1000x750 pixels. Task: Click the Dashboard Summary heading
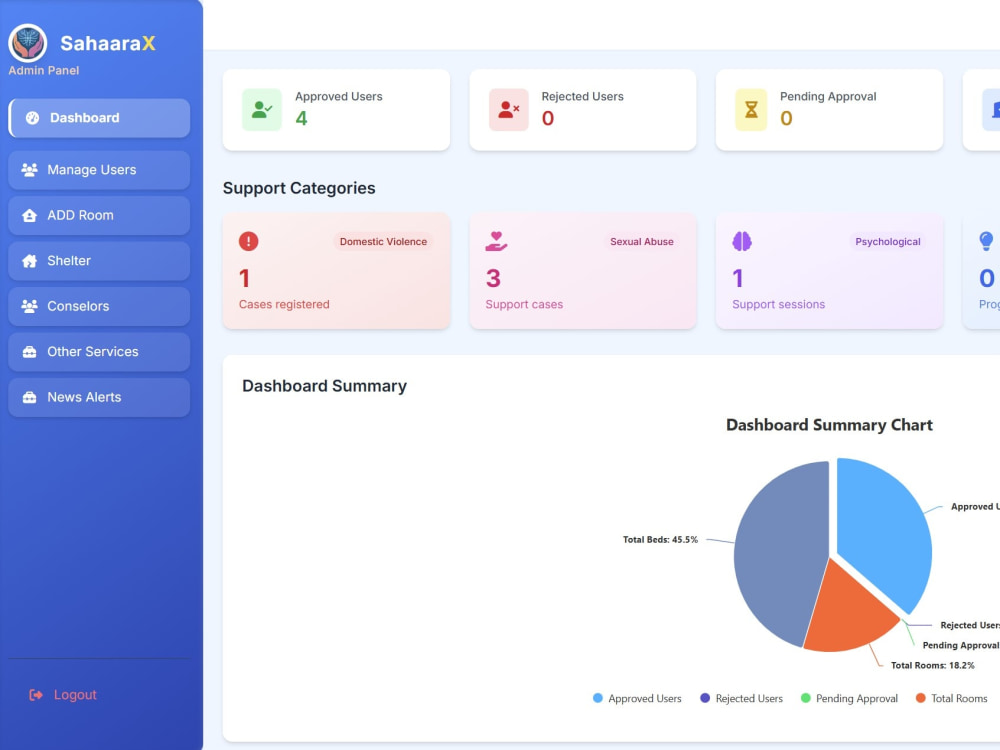pyautogui.click(x=325, y=386)
